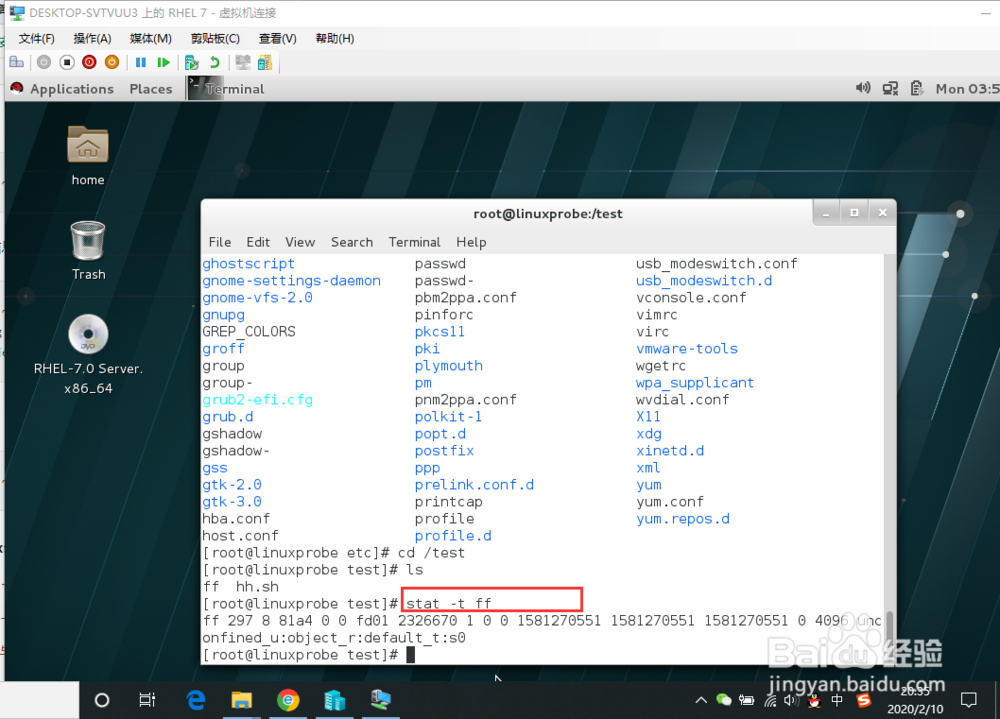Image resolution: width=1000 pixels, height=719 pixels.
Task: Turn off the VM with the black square icon
Action: click(x=66, y=62)
